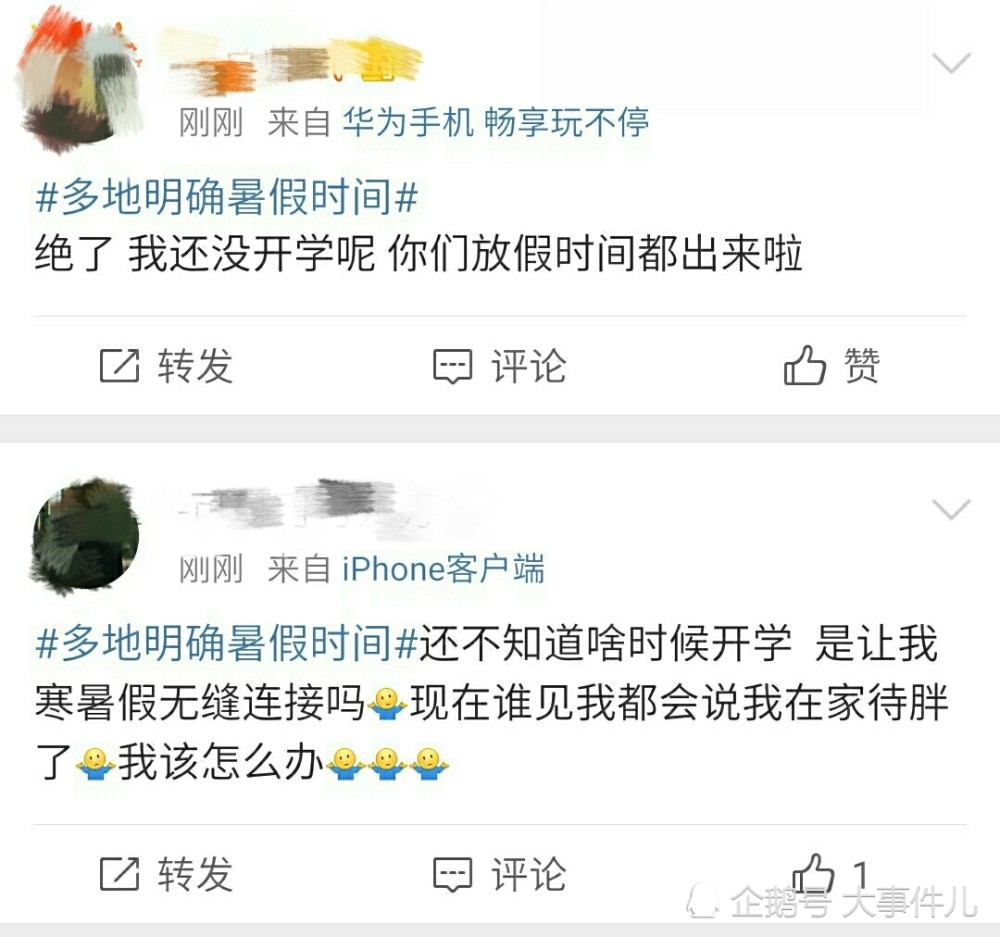Viewport: 1000px width, 937px height.
Task: Open second post's chevron dropdown menu
Action: click(x=951, y=508)
